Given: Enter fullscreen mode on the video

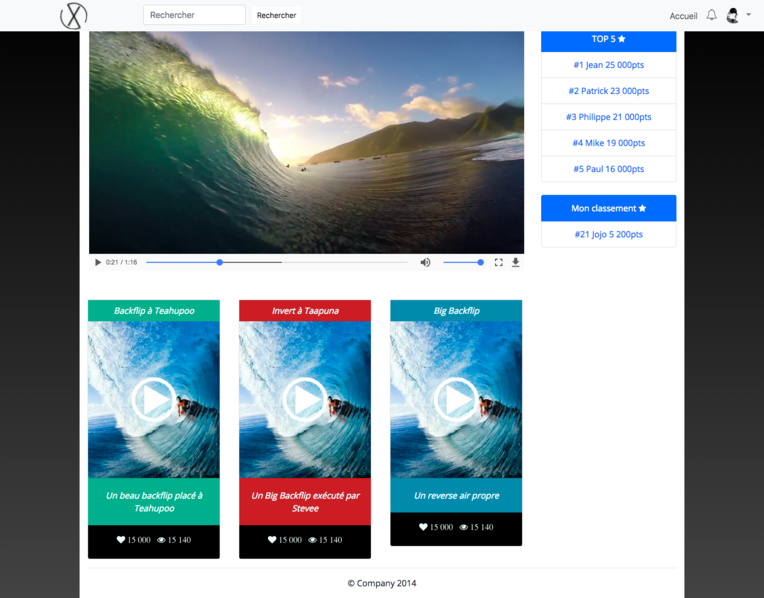Looking at the screenshot, I should pyautogui.click(x=498, y=262).
